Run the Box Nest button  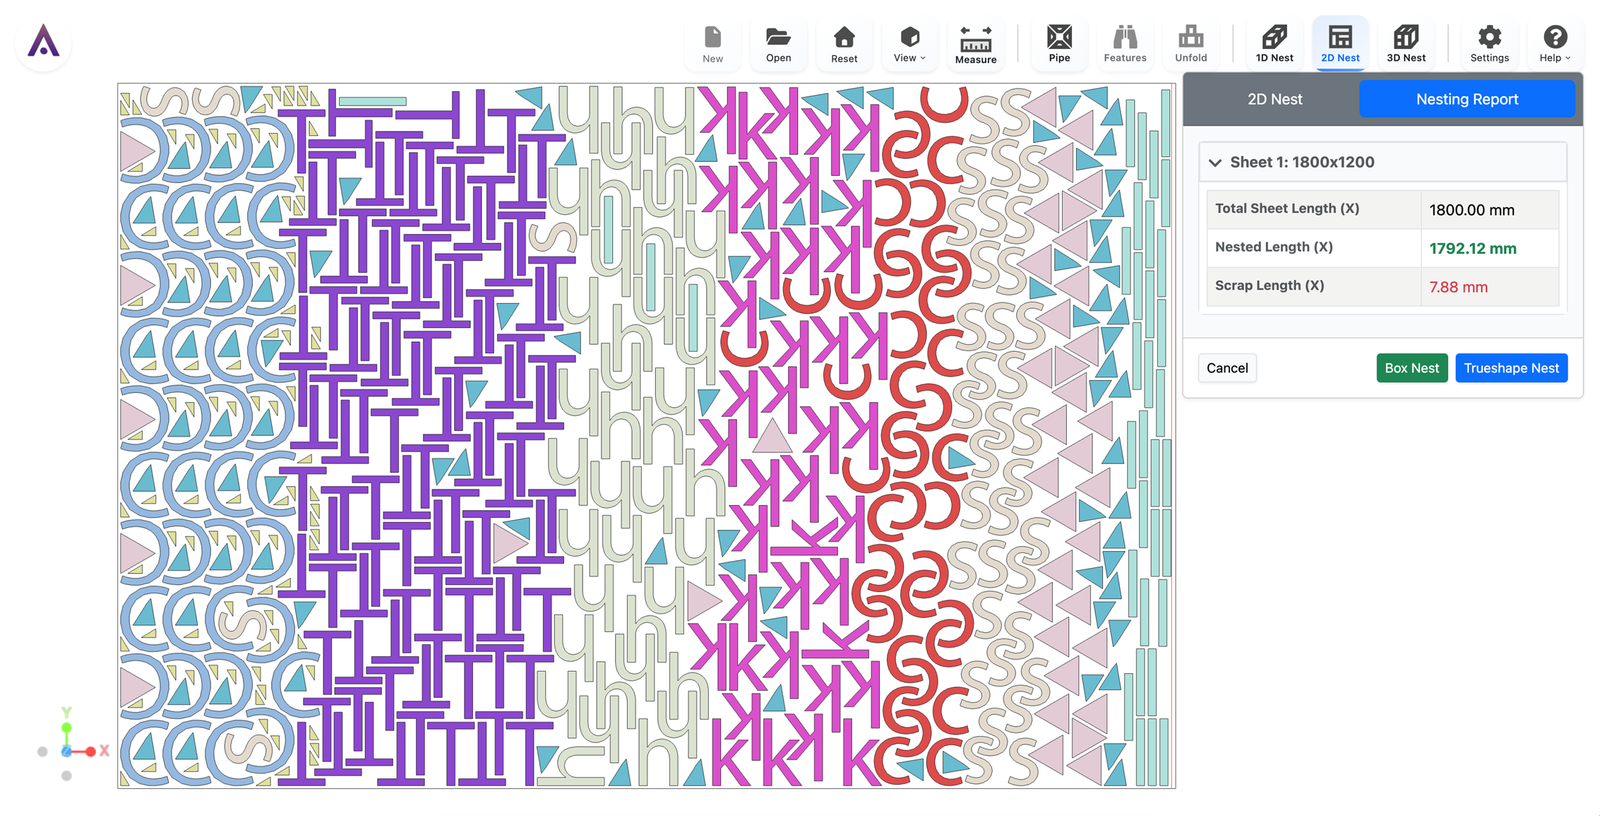pos(1412,368)
